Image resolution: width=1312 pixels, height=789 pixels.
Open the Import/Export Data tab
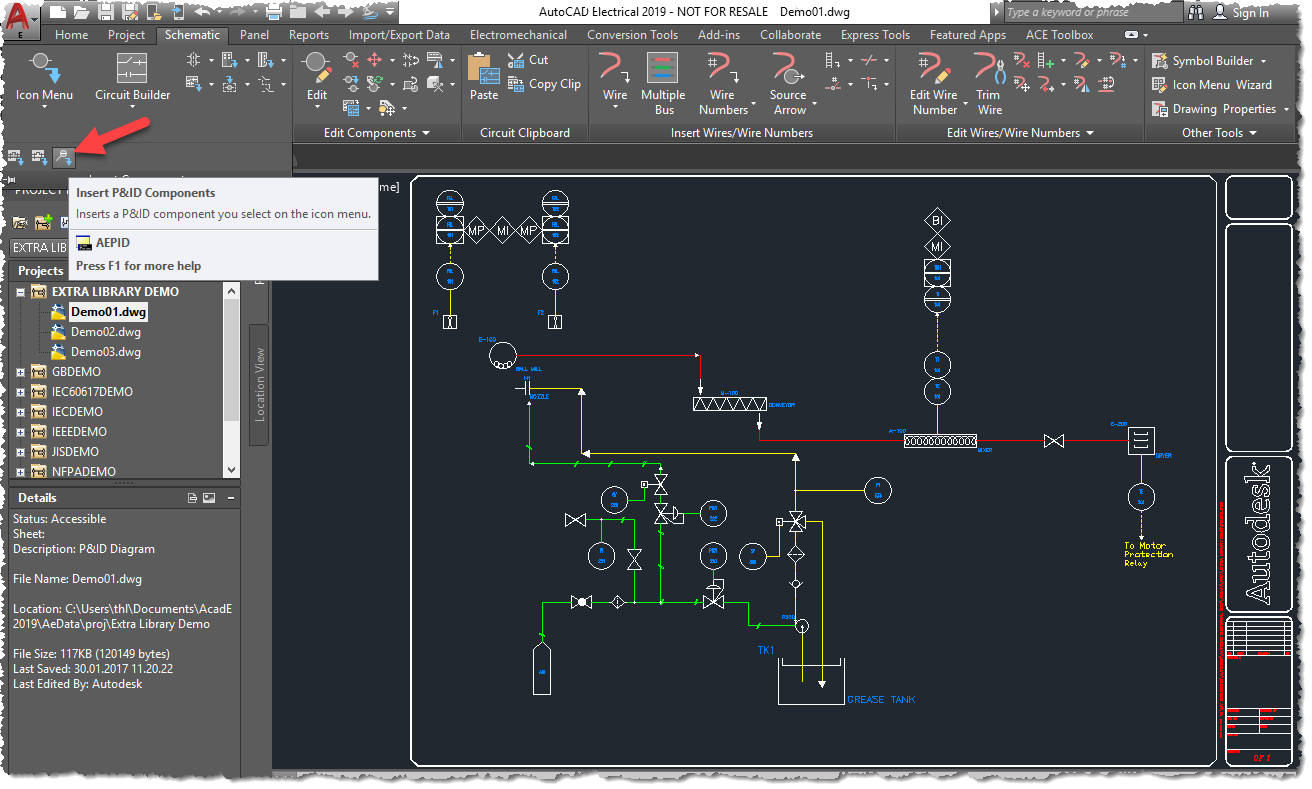coord(399,35)
